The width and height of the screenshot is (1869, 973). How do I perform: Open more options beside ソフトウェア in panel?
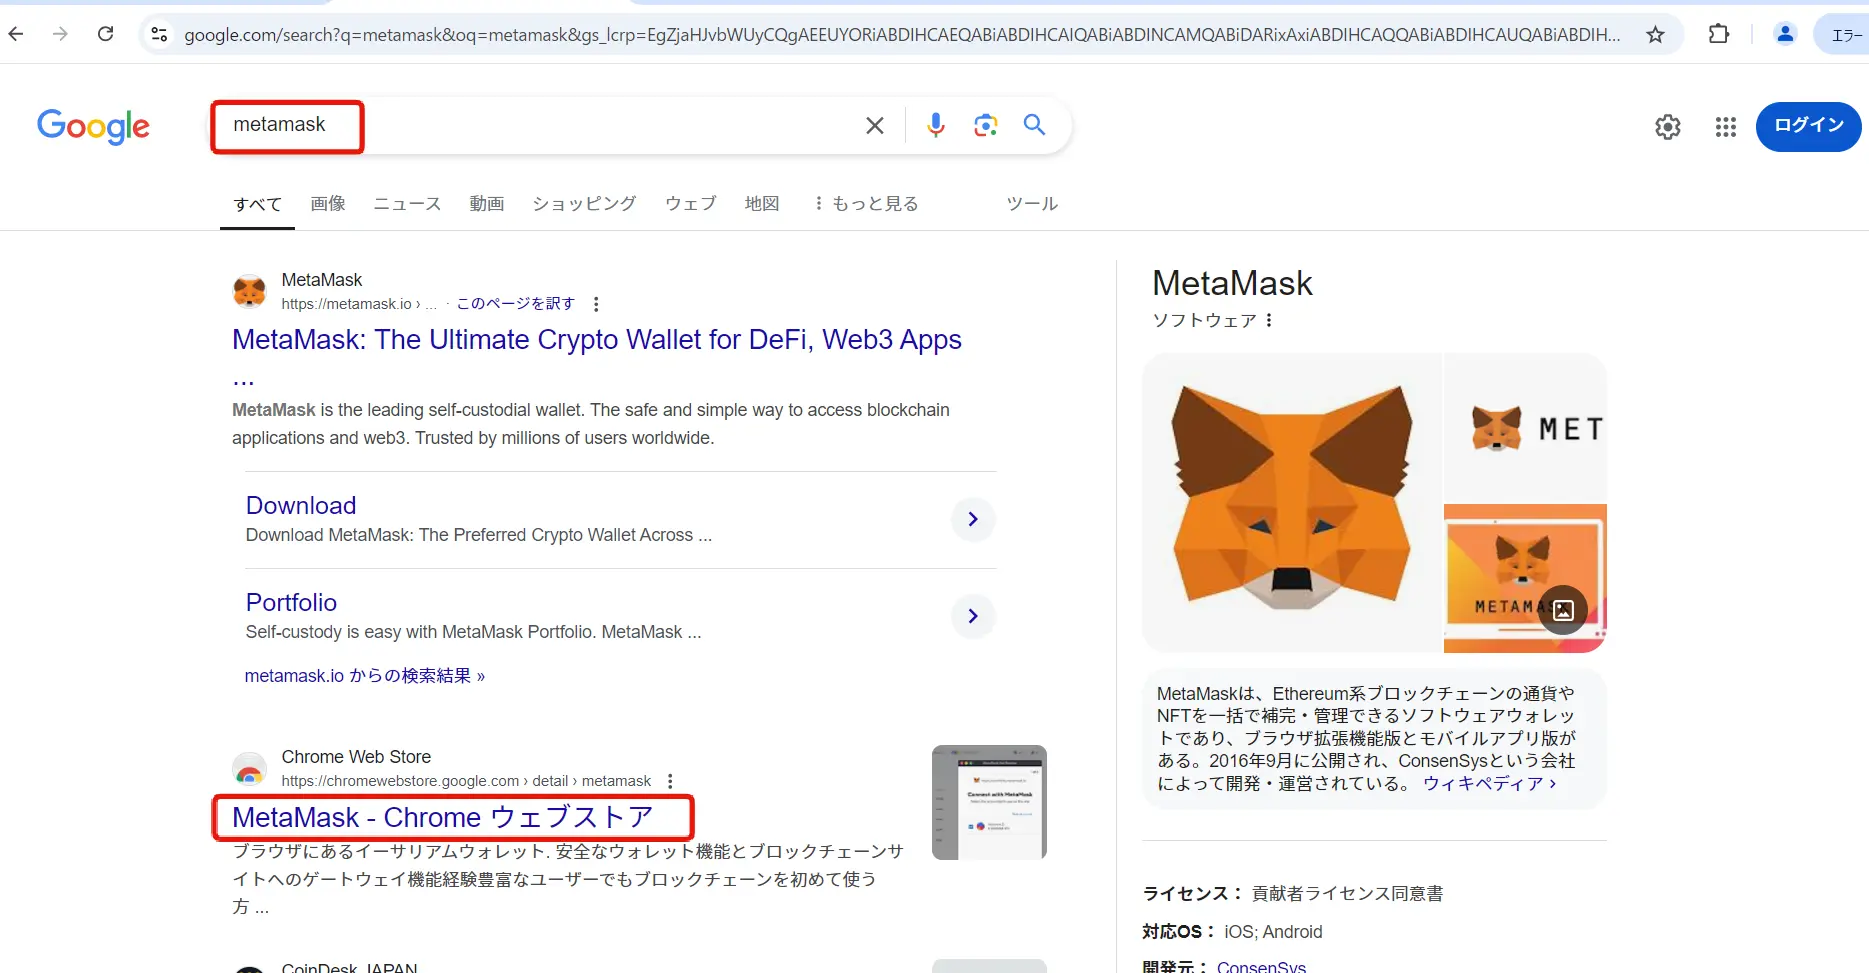click(x=1268, y=320)
